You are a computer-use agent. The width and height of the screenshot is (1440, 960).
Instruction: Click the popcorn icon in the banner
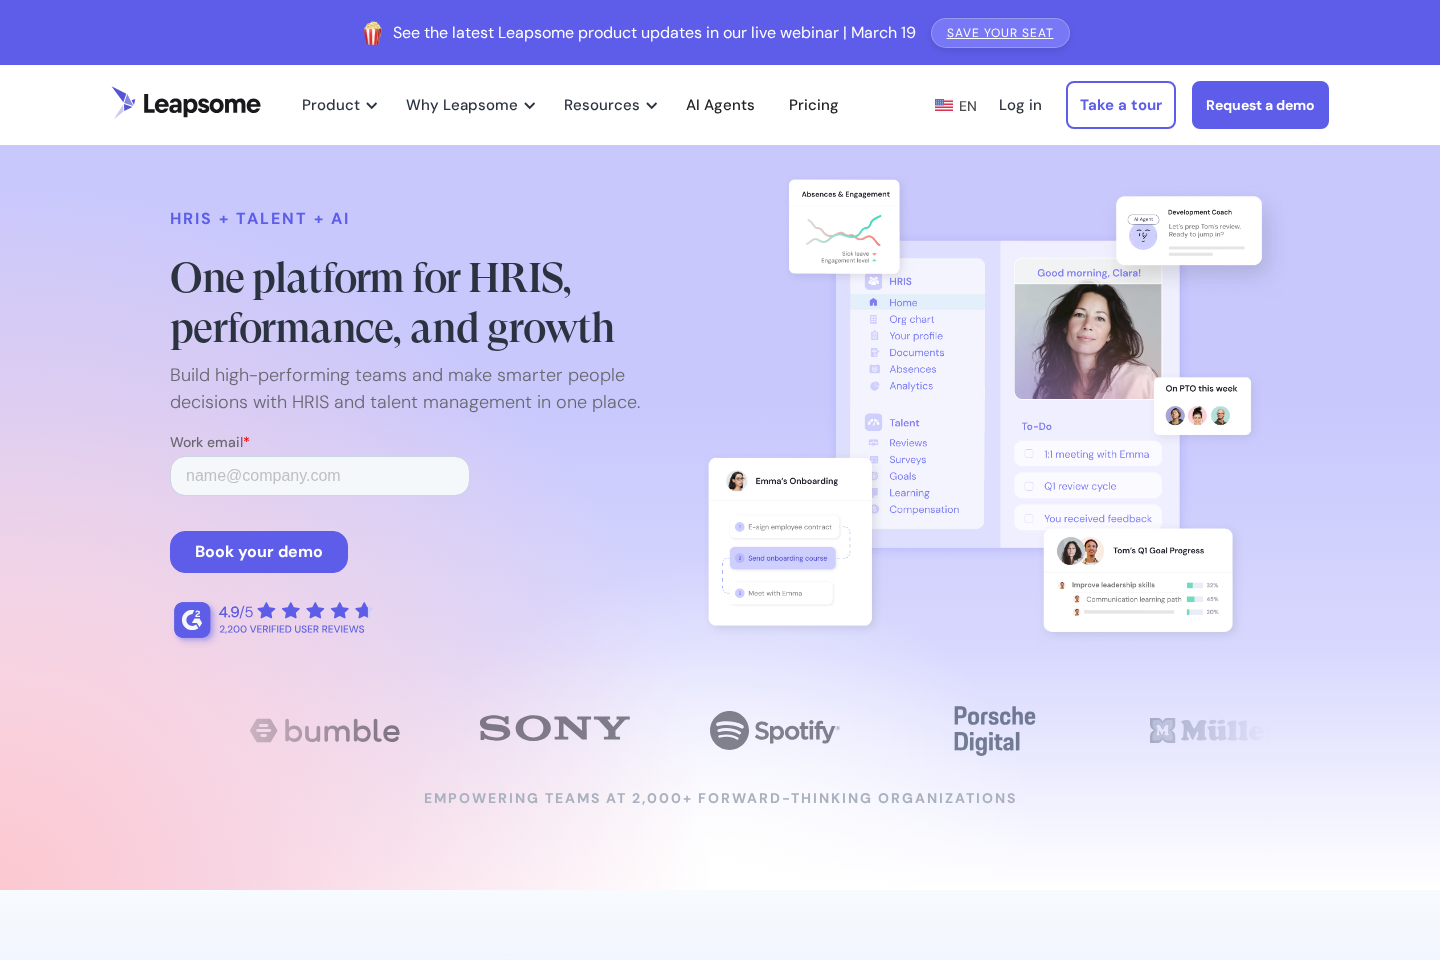tap(373, 33)
